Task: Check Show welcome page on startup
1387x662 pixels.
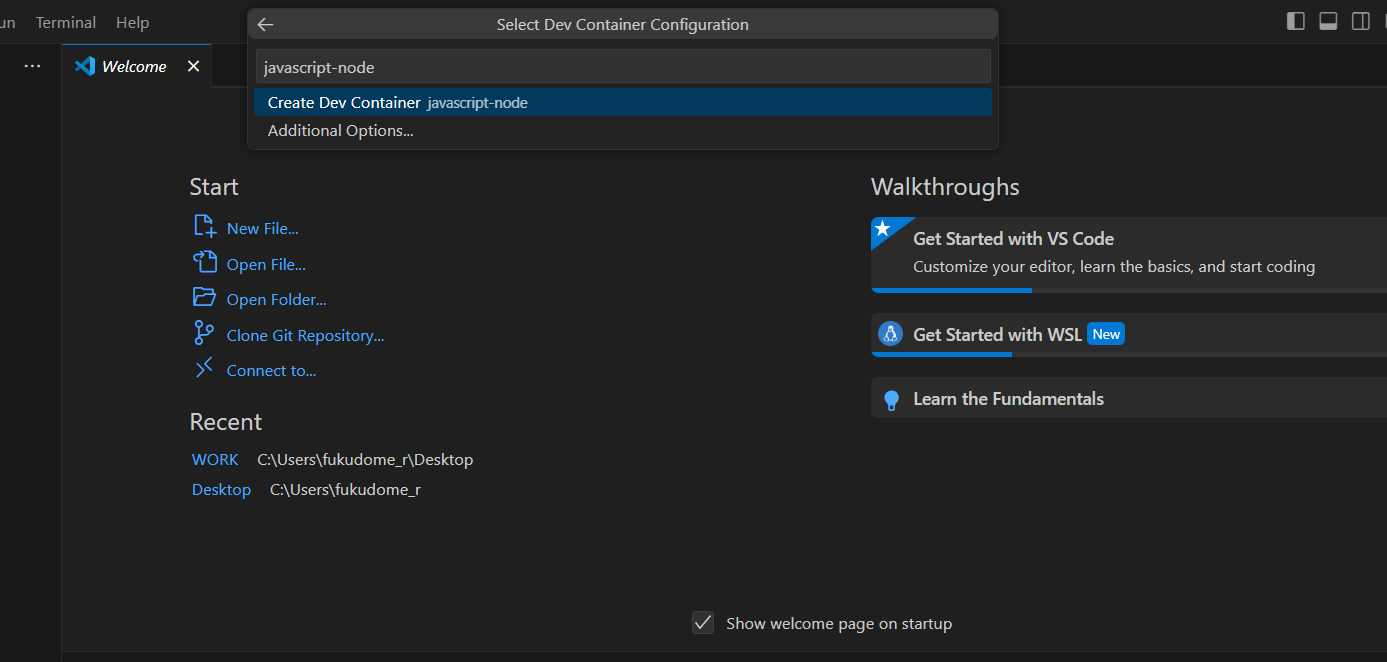Action: pos(703,622)
